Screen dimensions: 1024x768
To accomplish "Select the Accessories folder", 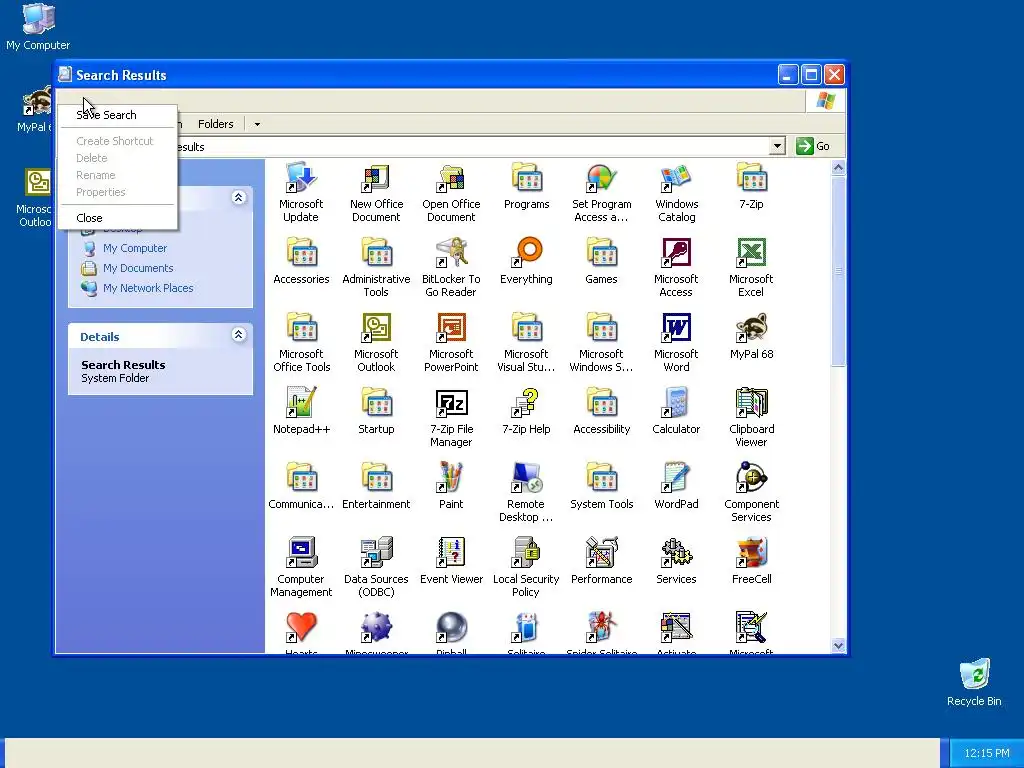I will (301, 261).
